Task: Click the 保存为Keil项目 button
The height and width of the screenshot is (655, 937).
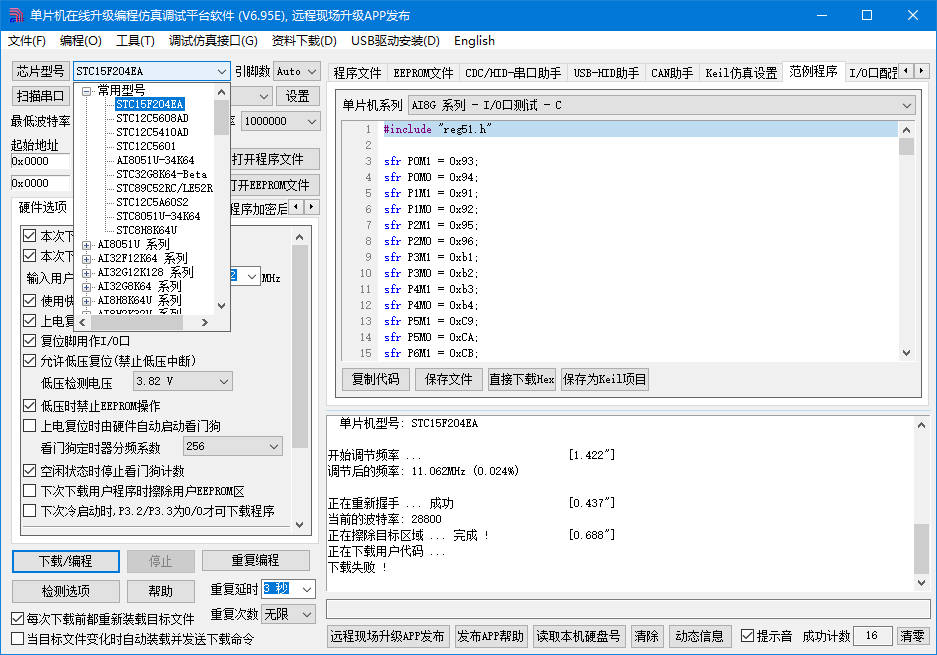Action: (x=605, y=379)
